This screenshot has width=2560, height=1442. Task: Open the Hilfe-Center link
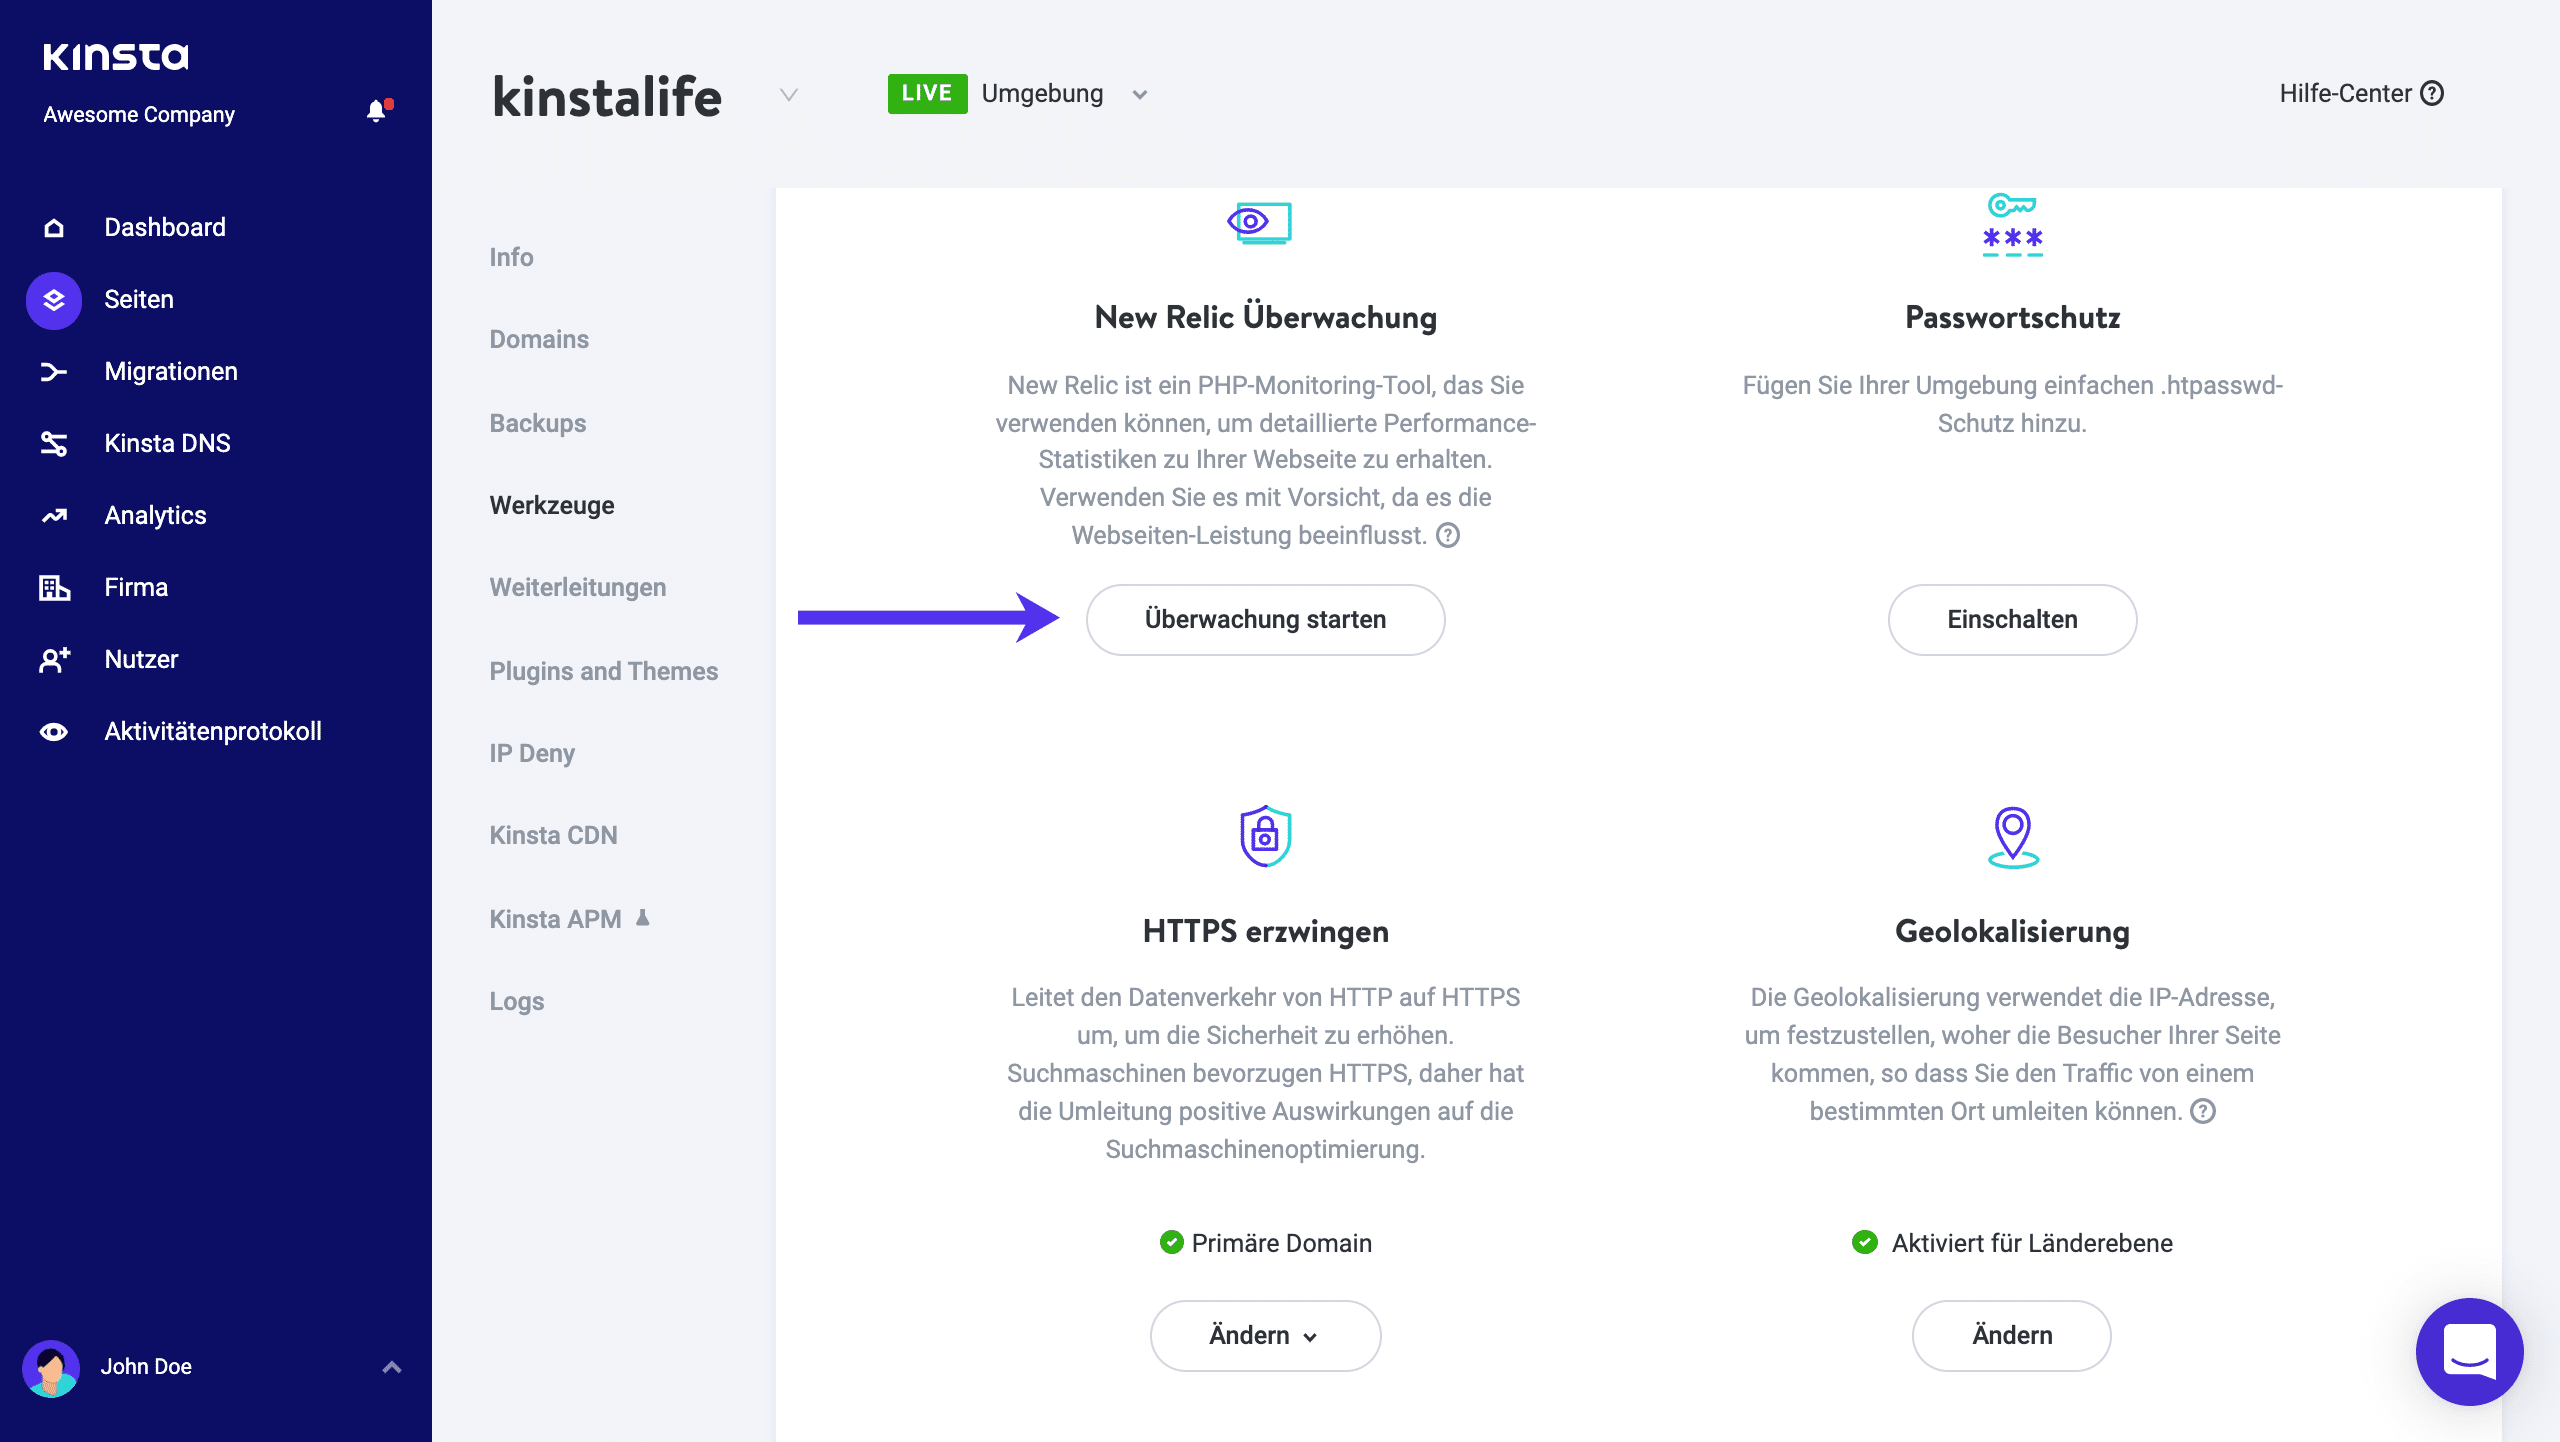pyautogui.click(x=2365, y=93)
